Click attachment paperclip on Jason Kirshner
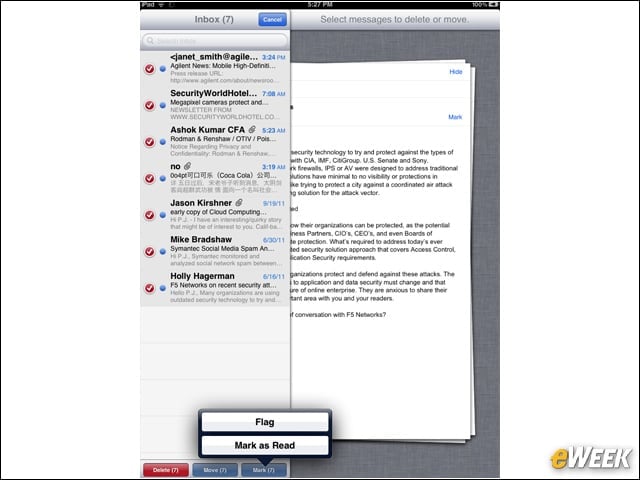This screenshot has width=640, height=480. point(239,202)
